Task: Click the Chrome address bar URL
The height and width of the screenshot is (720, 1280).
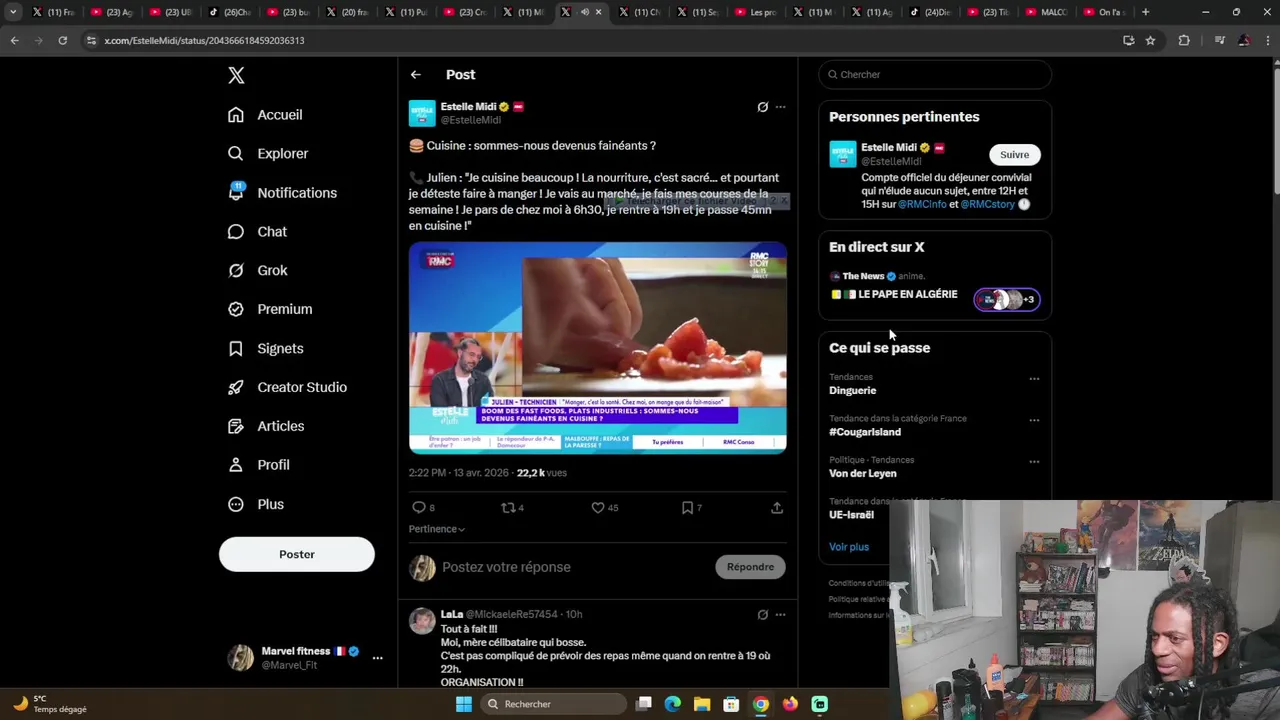Action: pyautogui.click(x=204, y=40)
